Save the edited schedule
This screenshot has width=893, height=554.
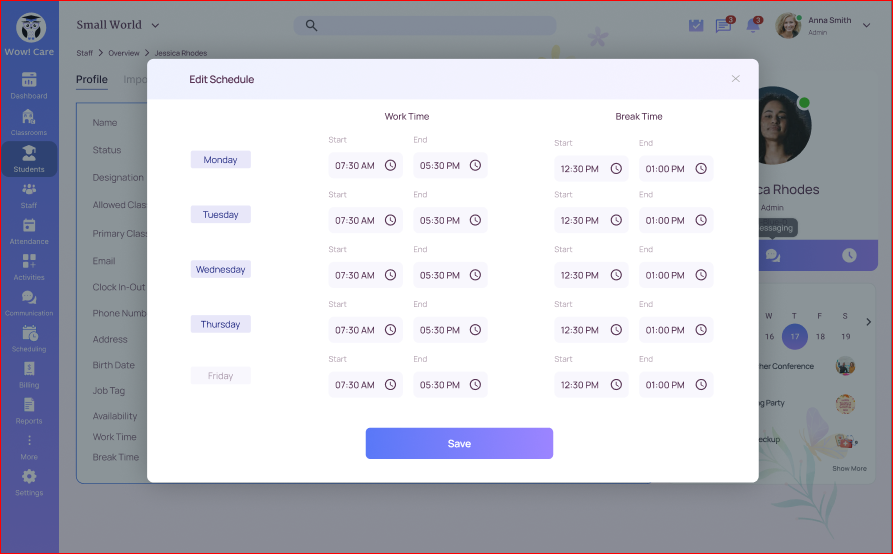pyautogui.click(x=459, y=443)
